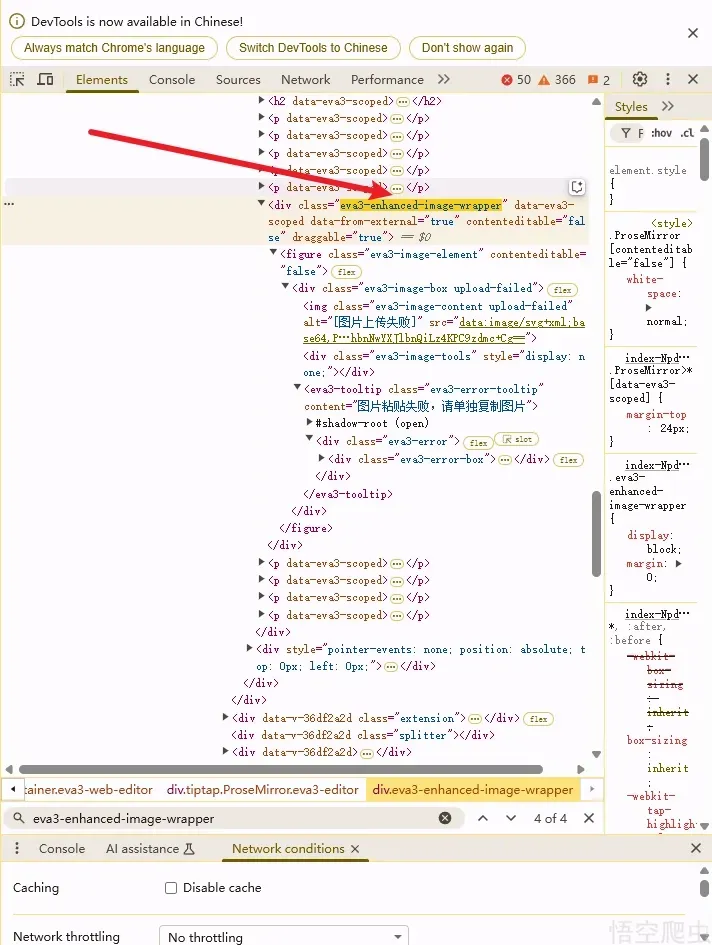Open the DevTools three-dot customize menu
The width and height of the screenshot is (712, 945).
coord(666,80)
